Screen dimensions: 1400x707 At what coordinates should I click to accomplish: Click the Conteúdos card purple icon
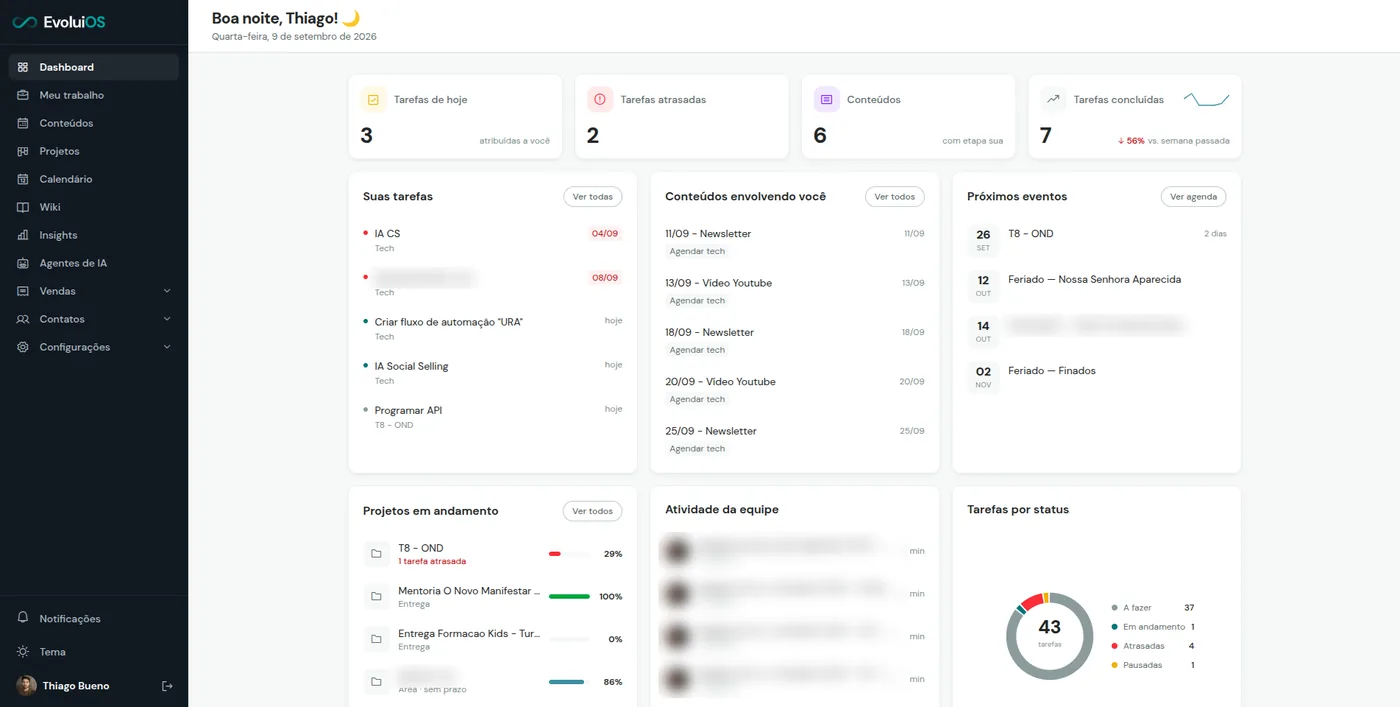(x=826, y=100)
